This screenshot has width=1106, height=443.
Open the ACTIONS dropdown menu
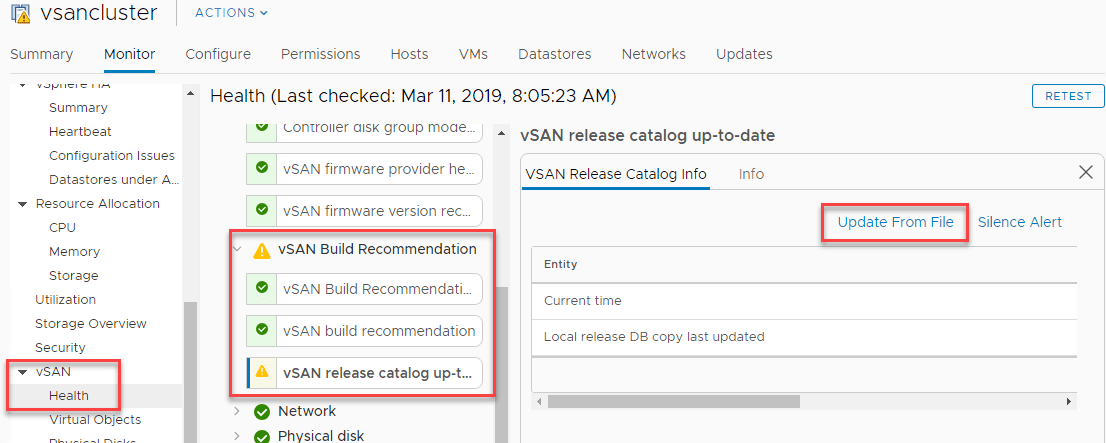pyautogui.click(x=231, y=13)
